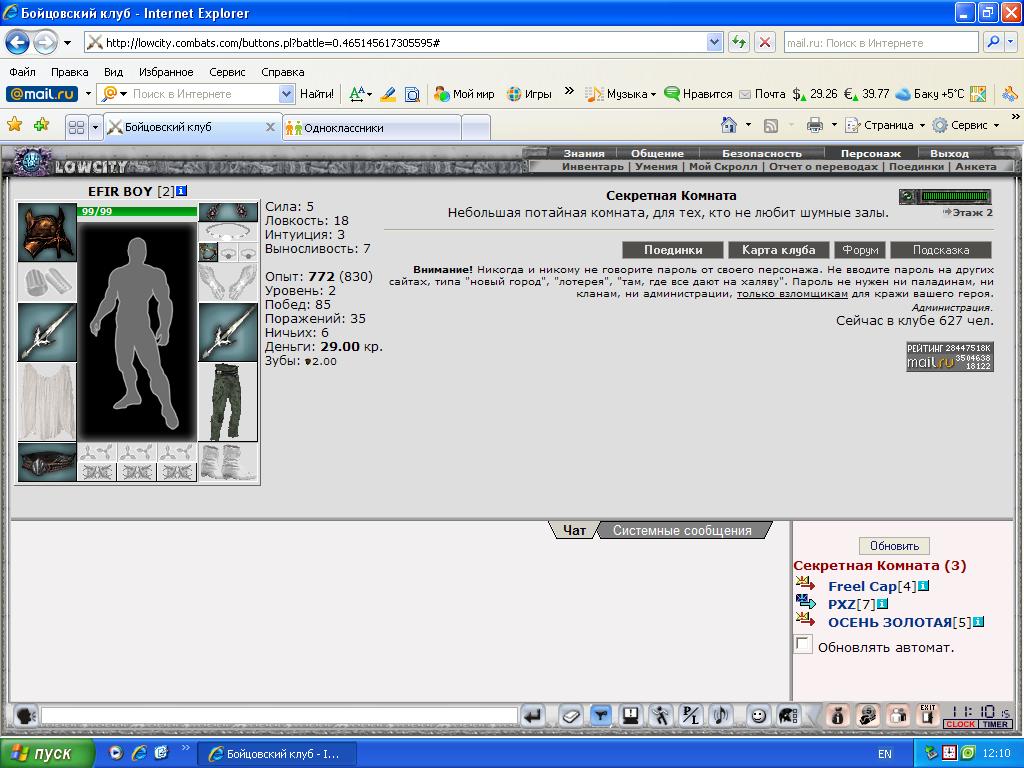Open info icon next to Freel Cap
1024x768 pixels.
pyautogui.click(x=923, y=586)
